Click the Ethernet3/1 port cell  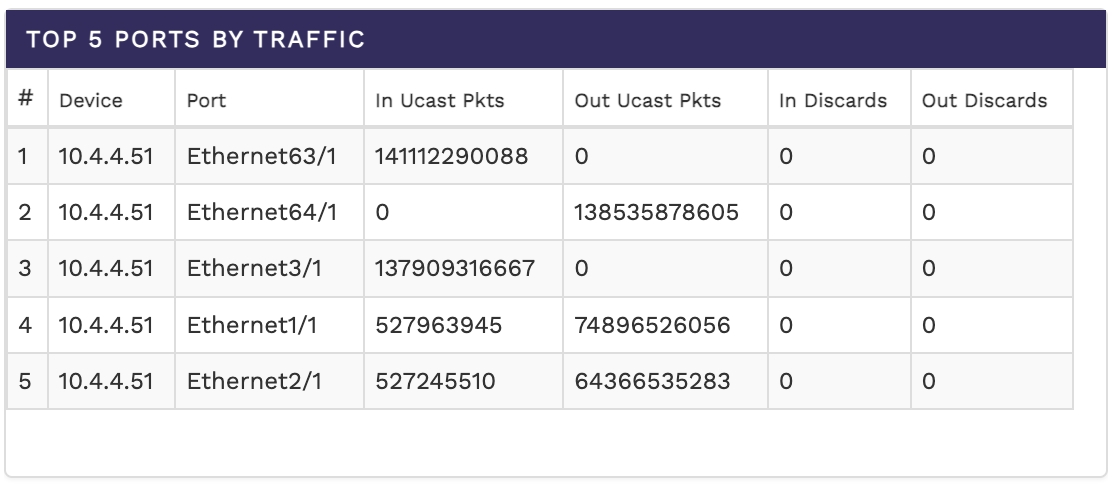pyautogui.click(x=256, y=269)
